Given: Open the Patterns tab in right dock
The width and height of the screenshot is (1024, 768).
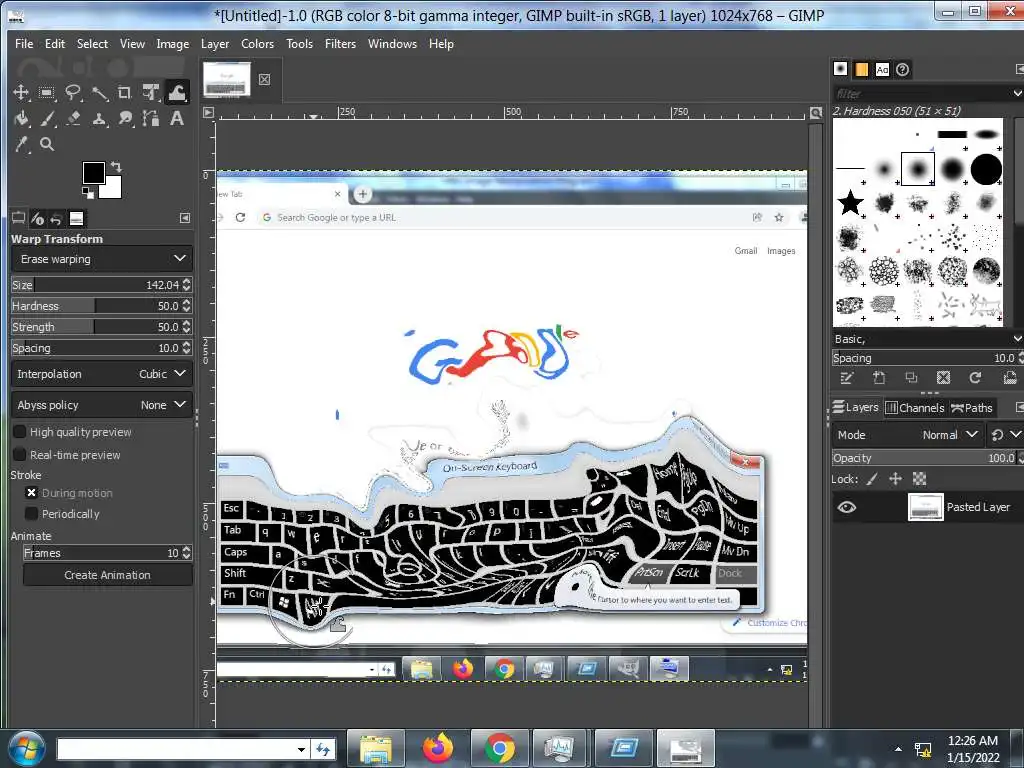Looking at the screenshot, I should point(861,69).
